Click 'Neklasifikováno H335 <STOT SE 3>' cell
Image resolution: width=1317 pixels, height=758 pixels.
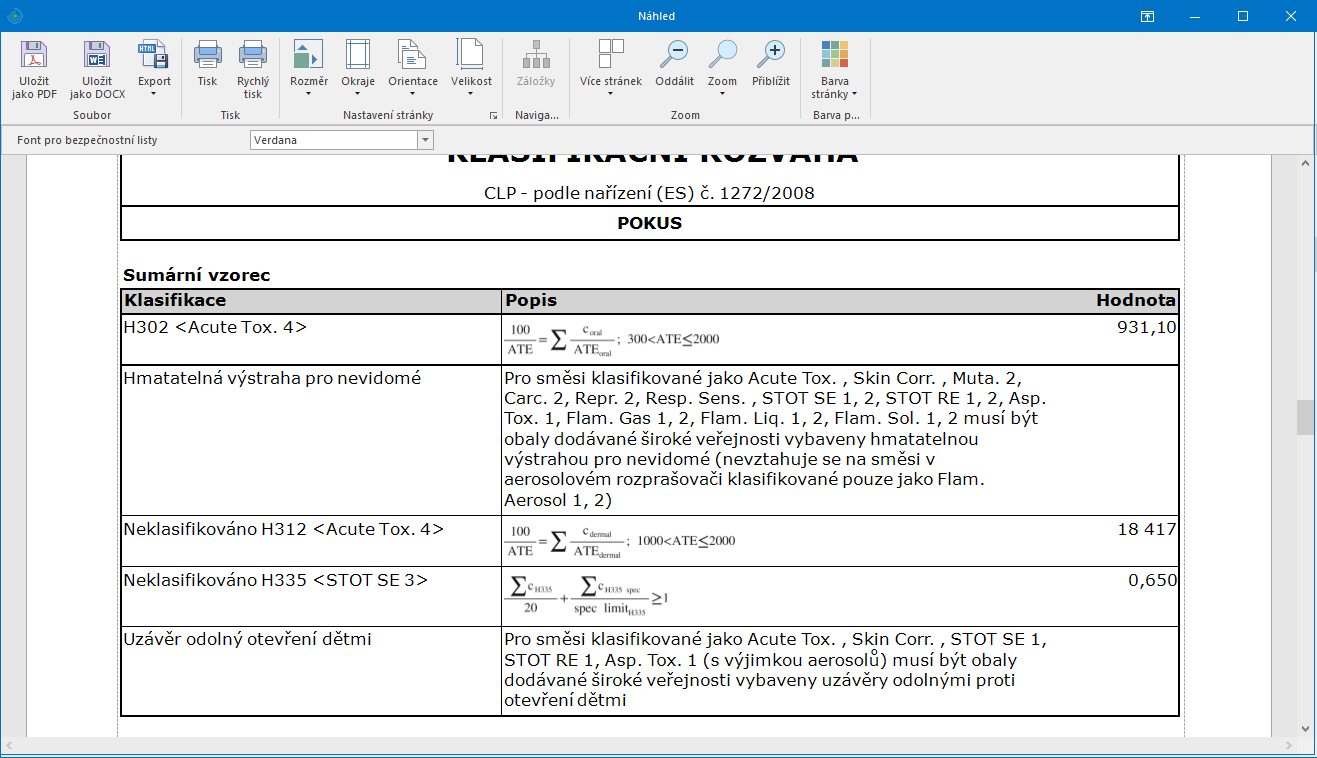311,596
